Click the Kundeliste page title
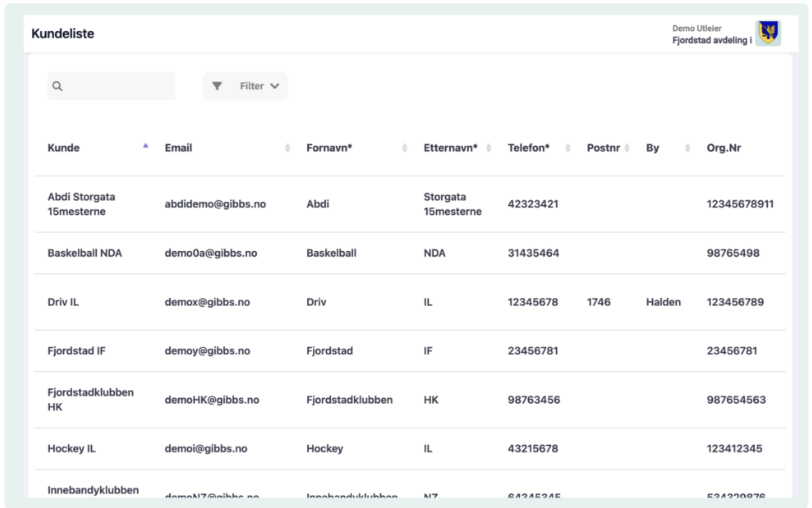Image resolution: width=812 pixels, height=508 pixels. (x=63, y=34)
